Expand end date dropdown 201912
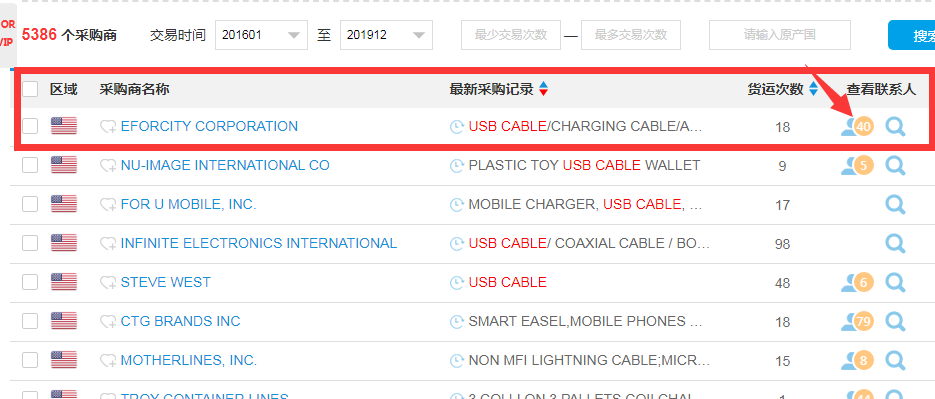Screen dimensions: 935x399 pyautogui.click(x=386, y=35)
